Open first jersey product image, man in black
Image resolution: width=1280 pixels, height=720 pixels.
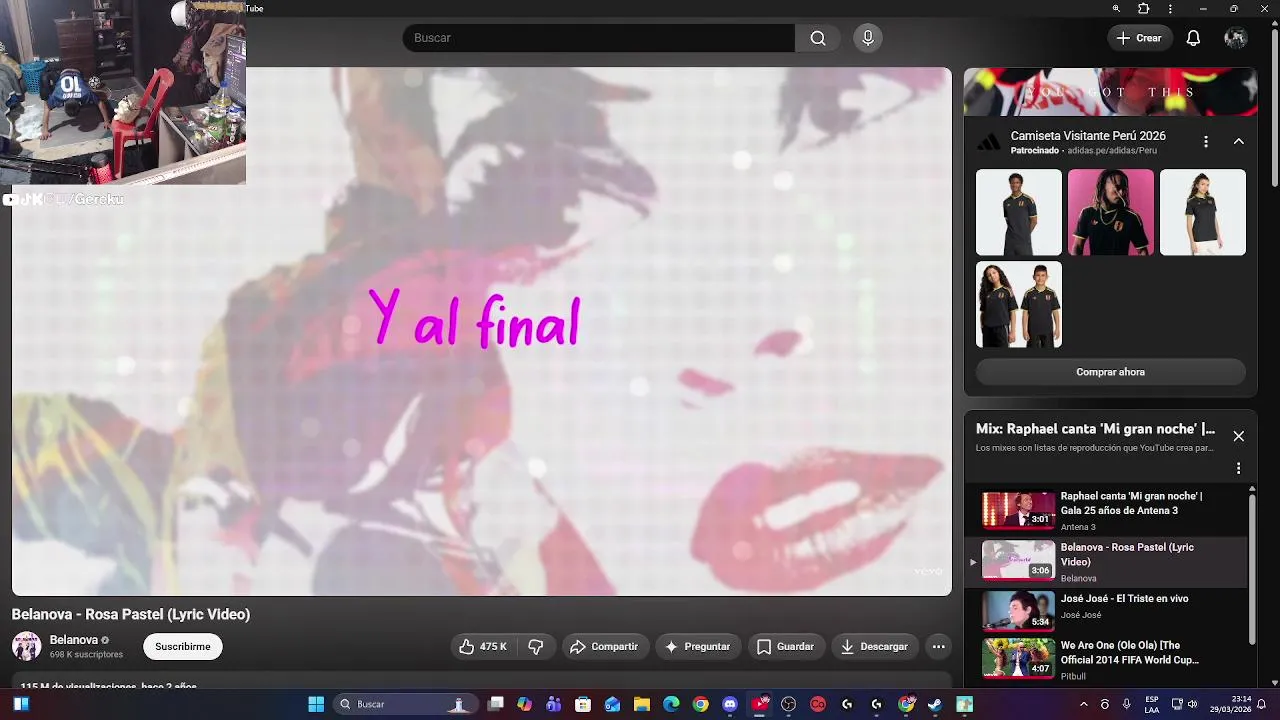click(1019, 212)
